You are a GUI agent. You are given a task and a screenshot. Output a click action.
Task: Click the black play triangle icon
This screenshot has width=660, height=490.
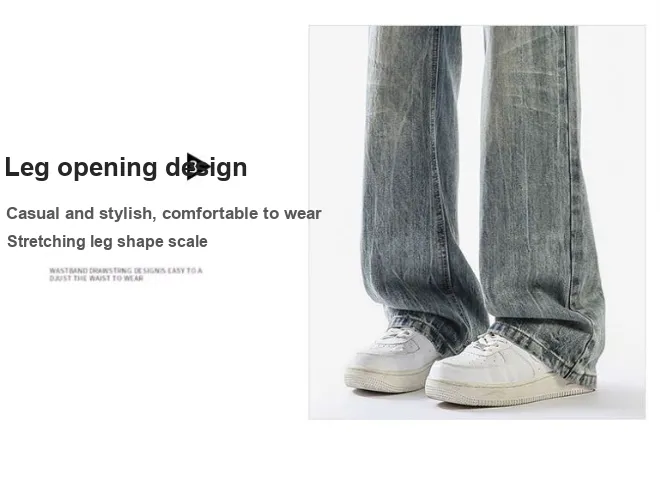coord(198,166)
